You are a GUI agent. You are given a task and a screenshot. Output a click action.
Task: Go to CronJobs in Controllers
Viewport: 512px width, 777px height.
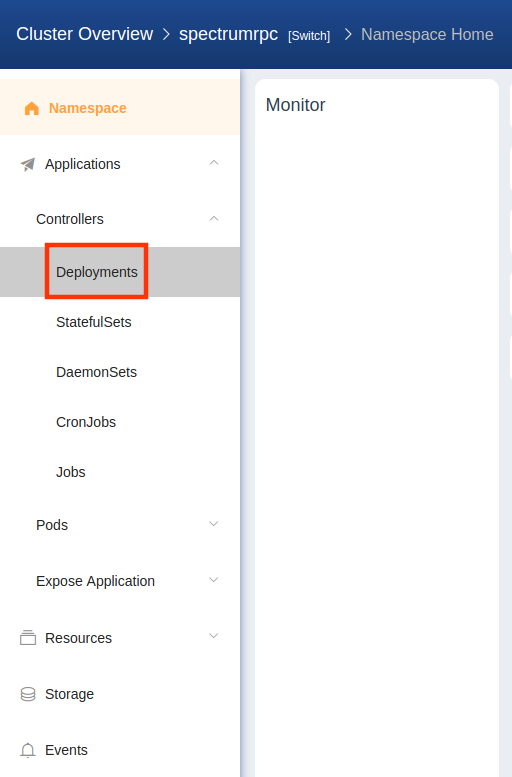click(86, 422)
